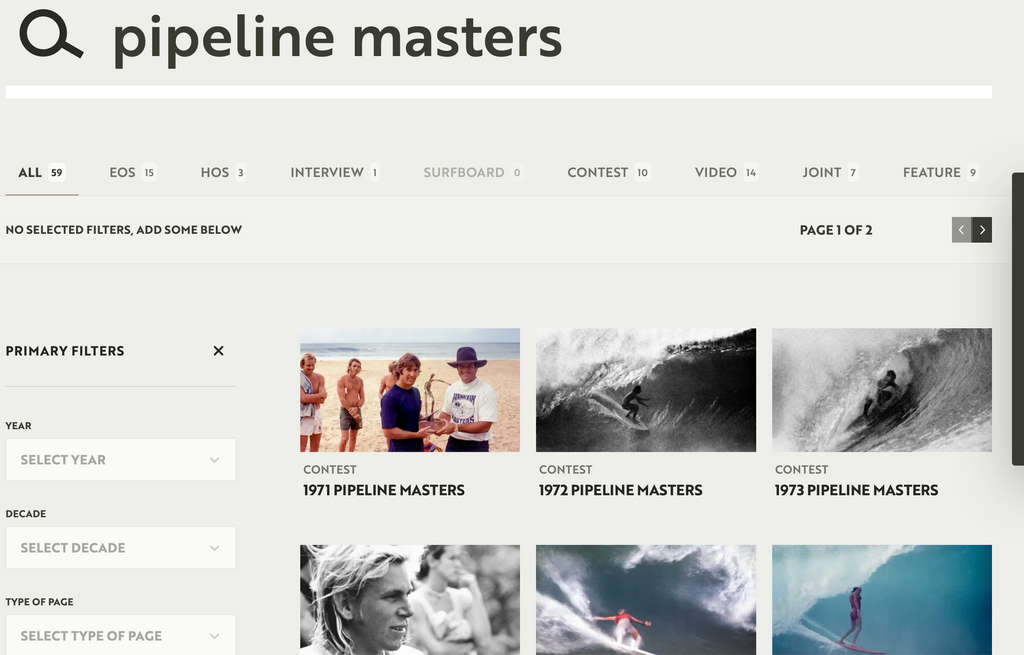The height and width of the screenshot is (655, 1024).
Task: Expand the Select Decade dropdown
Action: [120, 548]
